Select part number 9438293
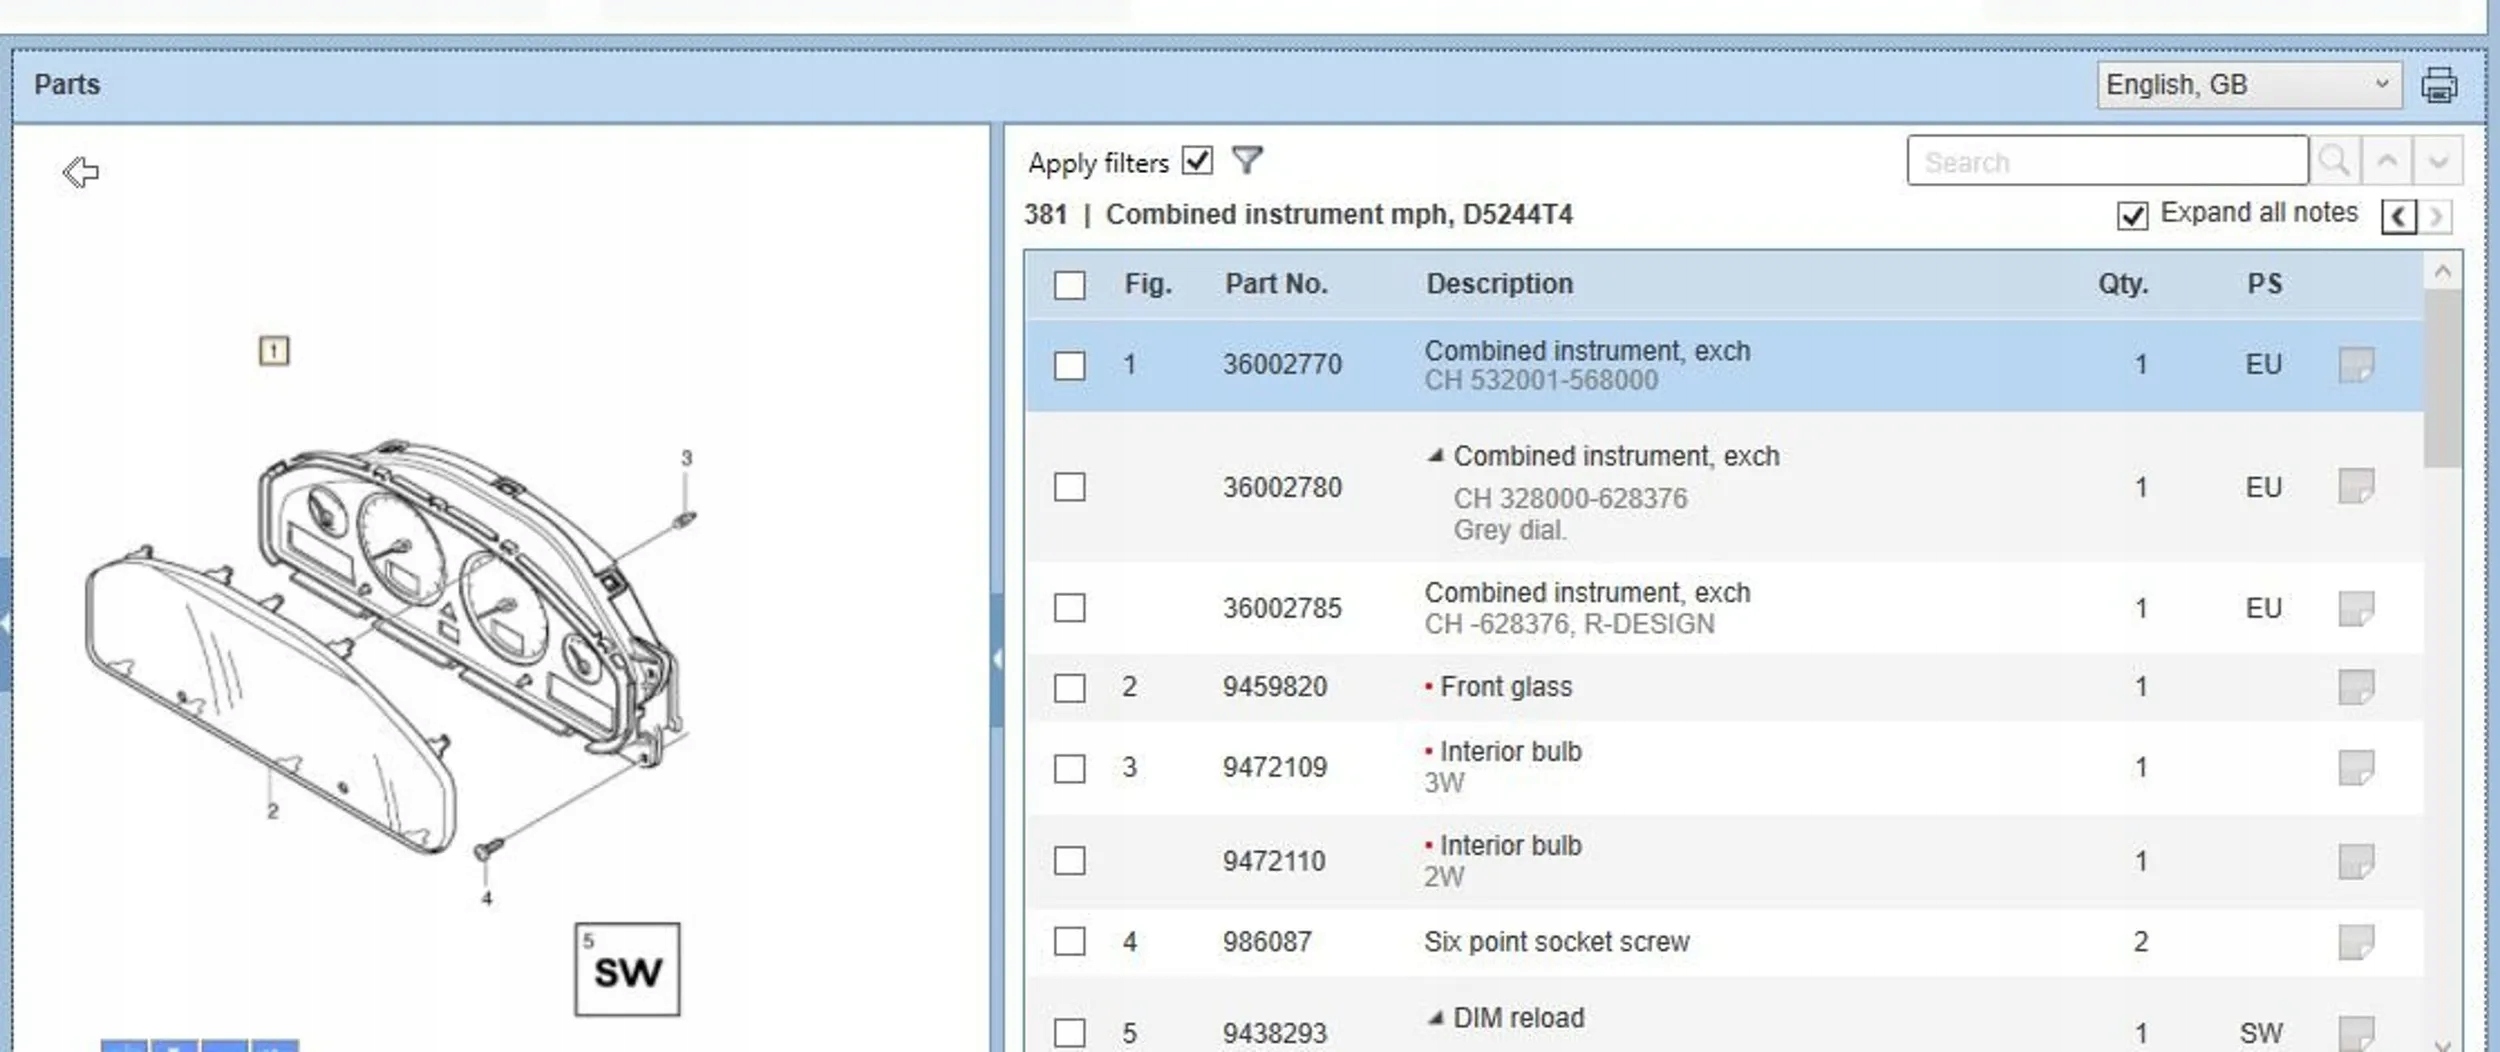Screen dimensions: 2500x1052 [1274, 1033]
